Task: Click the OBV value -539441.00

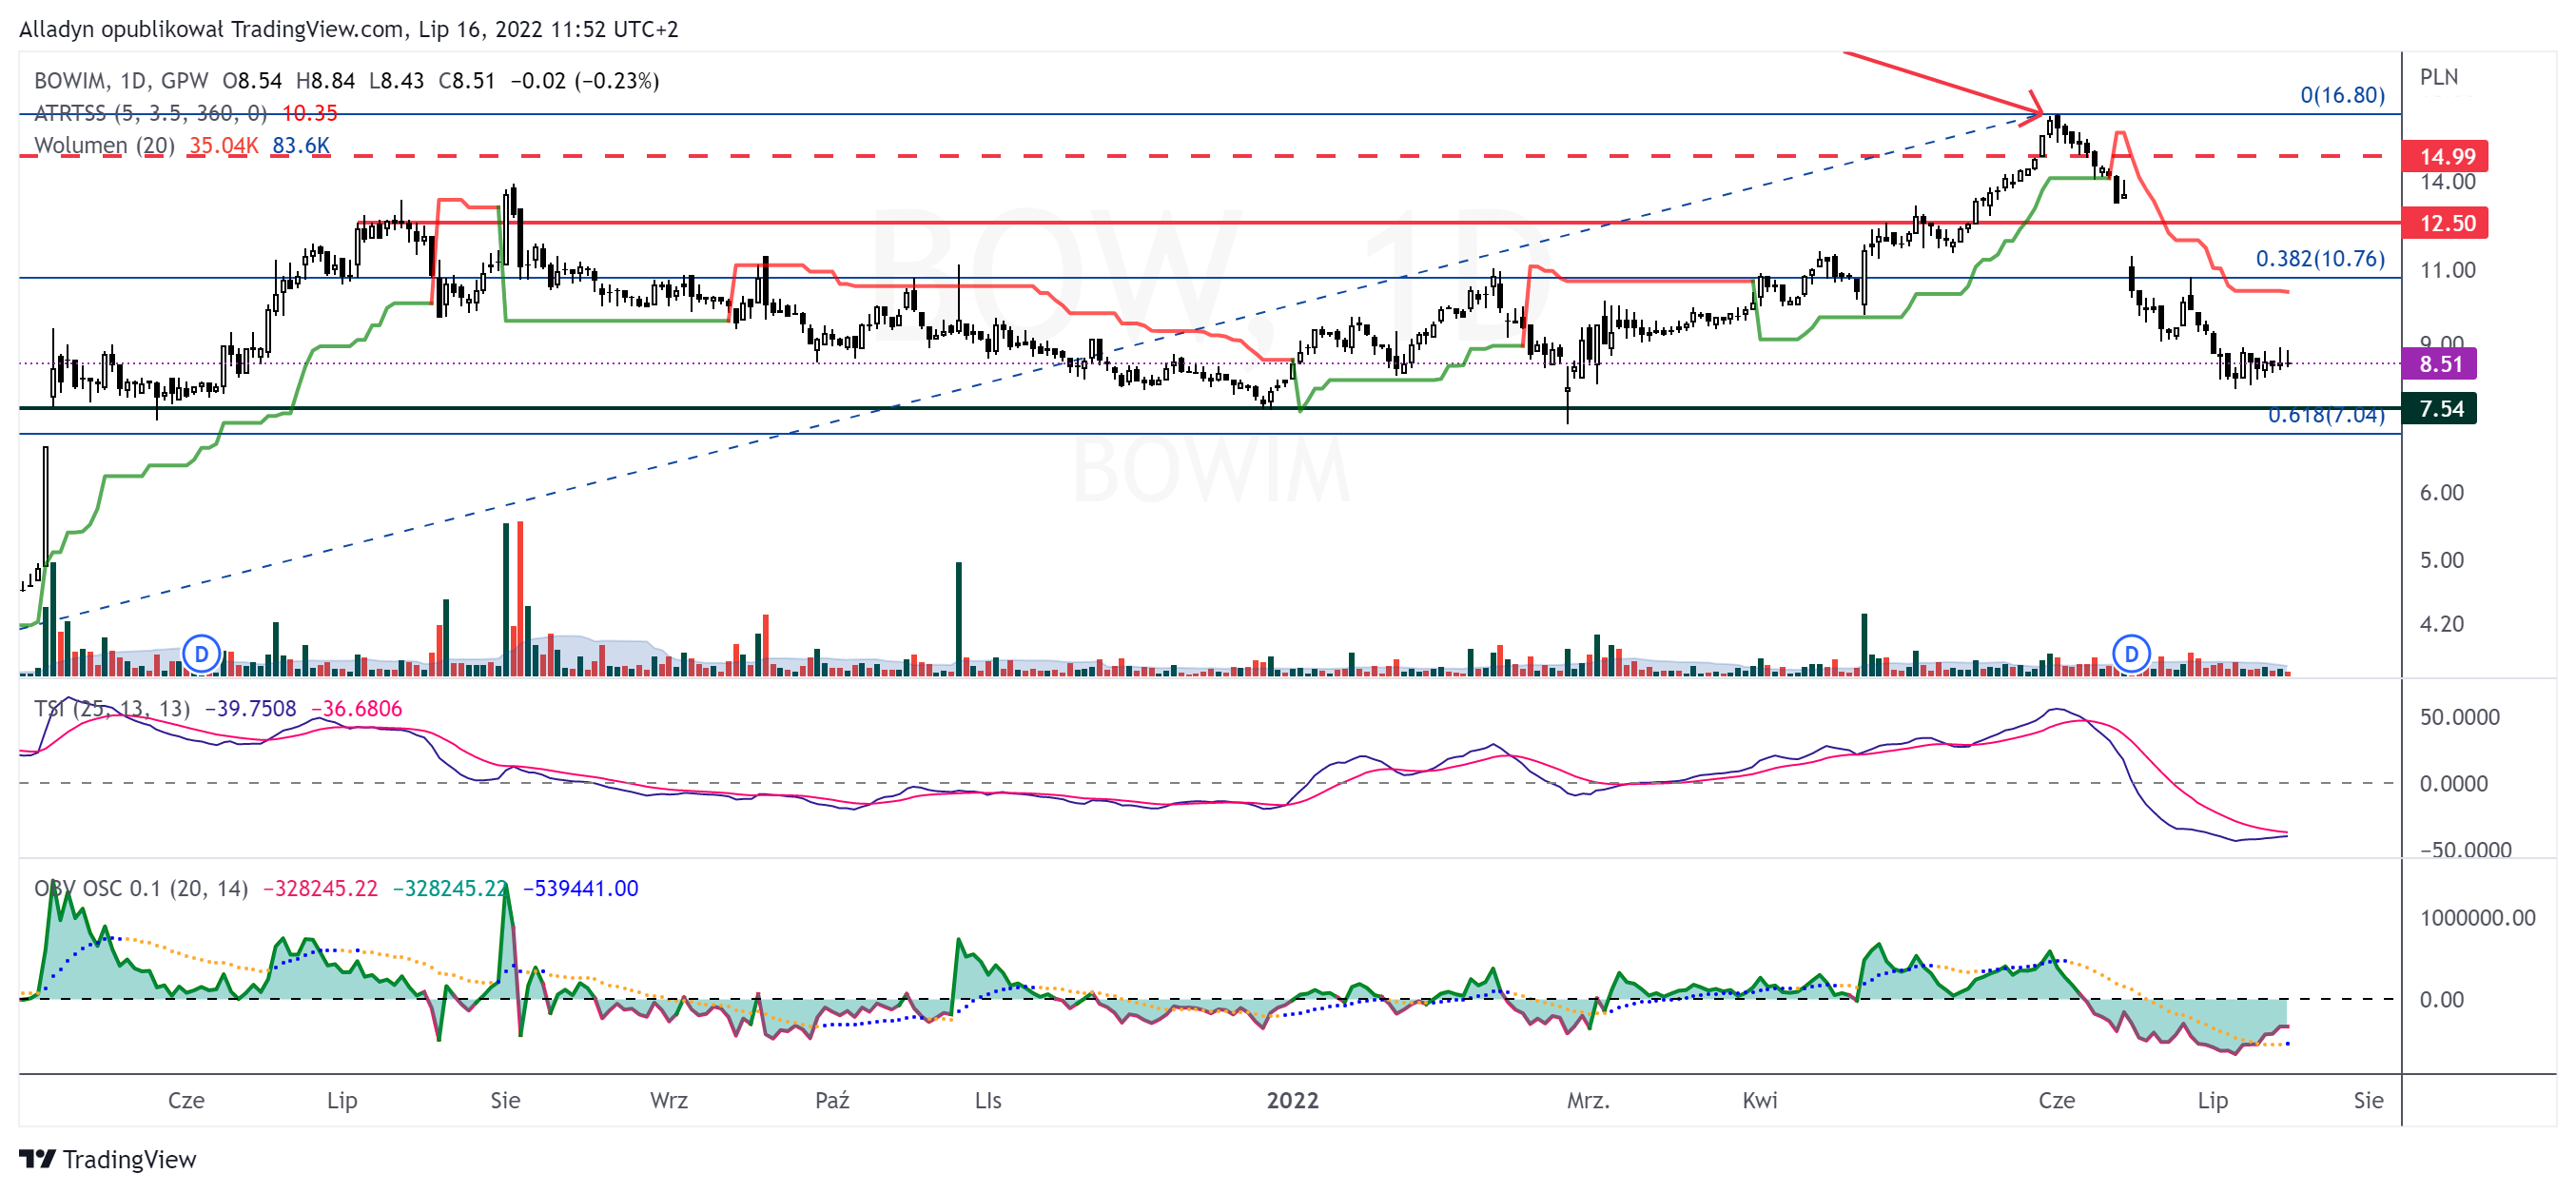Action: (x=581, y=888)
